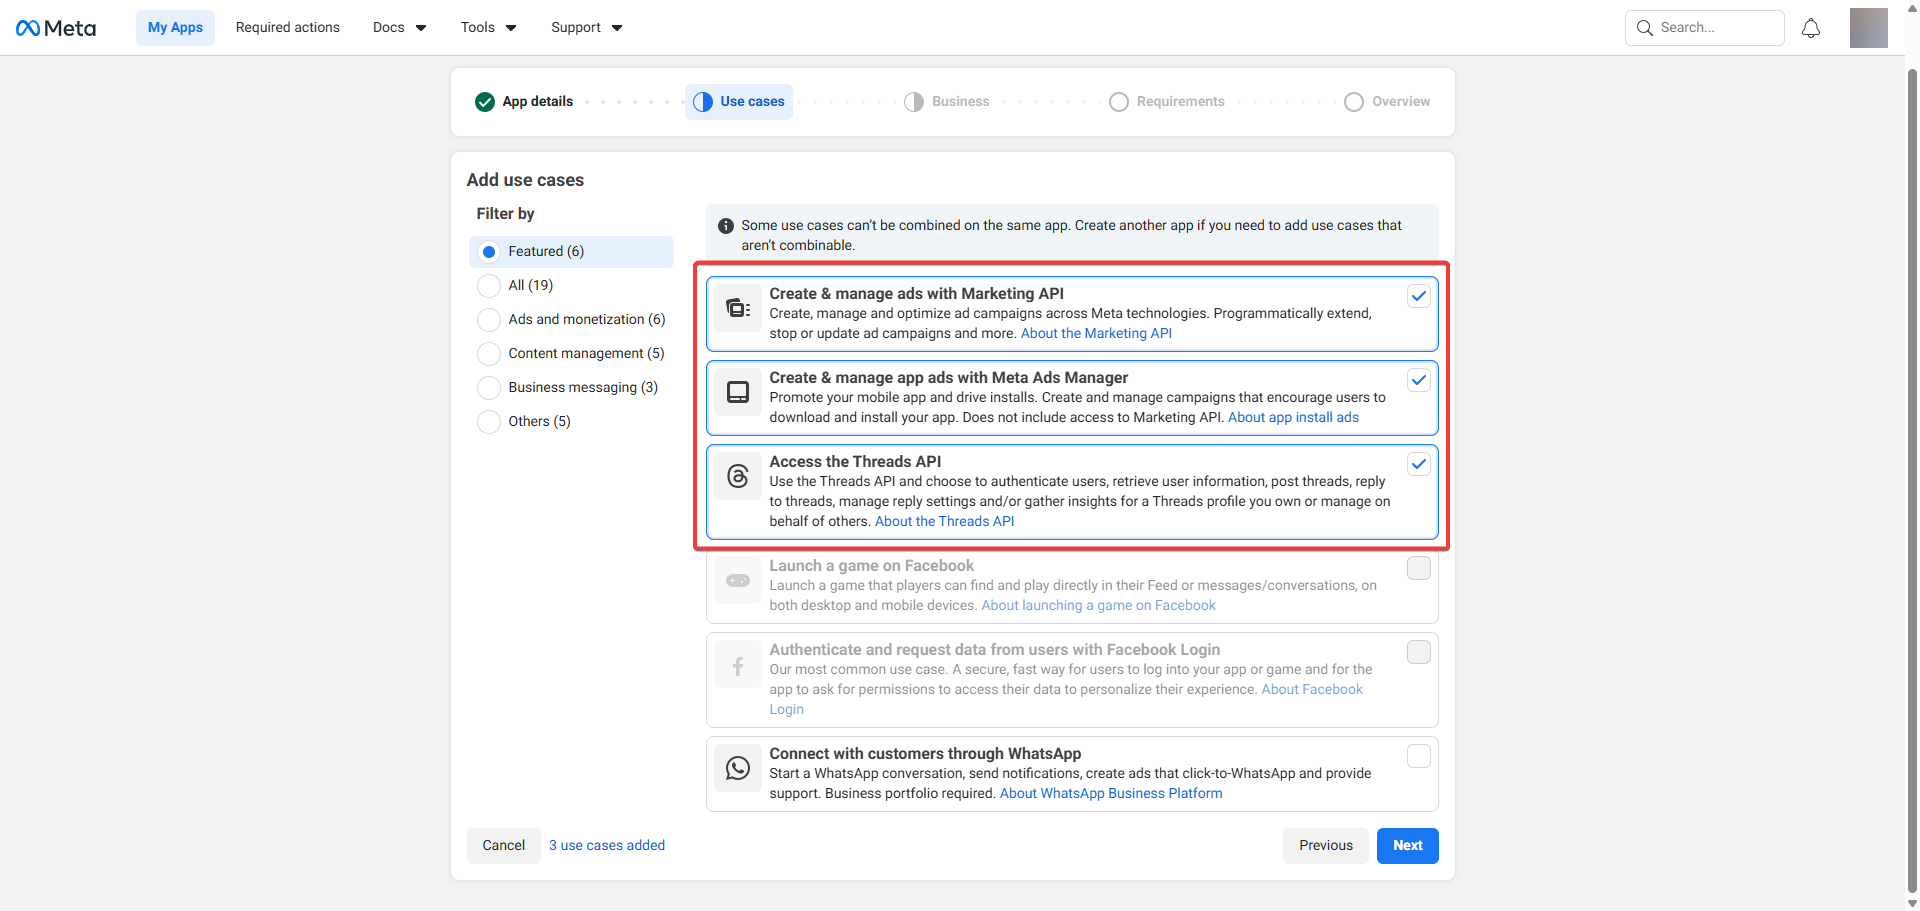Screen dimensions: 1920x911
Task: Click the Threads API logo icon
Action: coord(738,476)
